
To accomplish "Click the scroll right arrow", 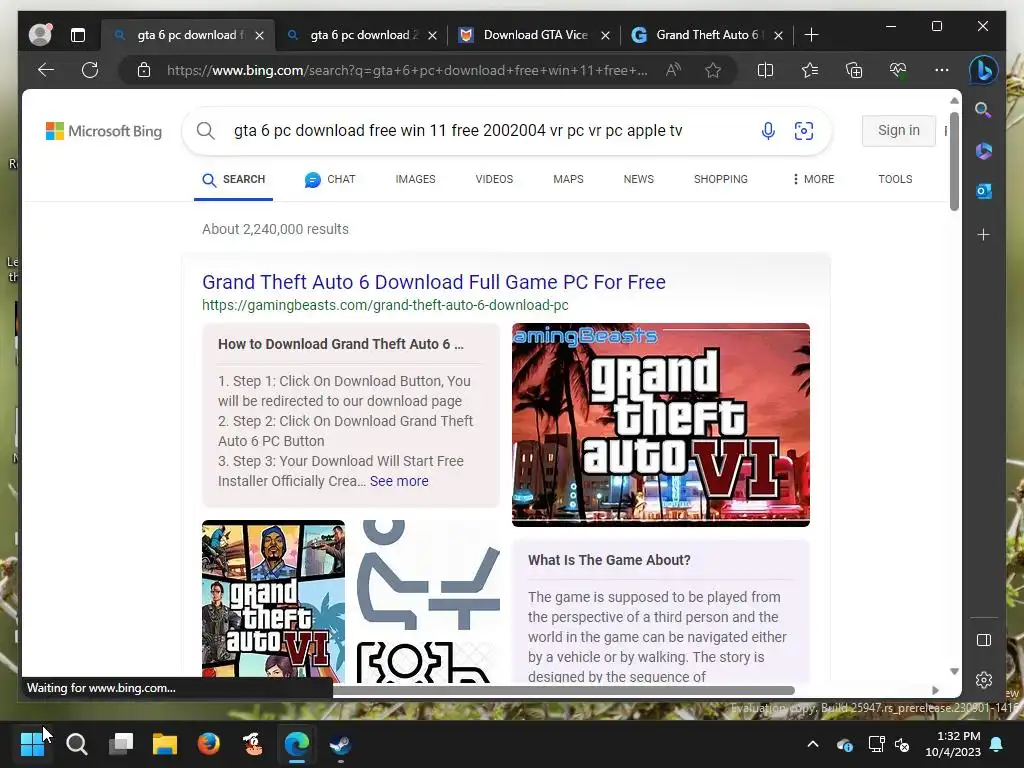I will tap(935, 690).
